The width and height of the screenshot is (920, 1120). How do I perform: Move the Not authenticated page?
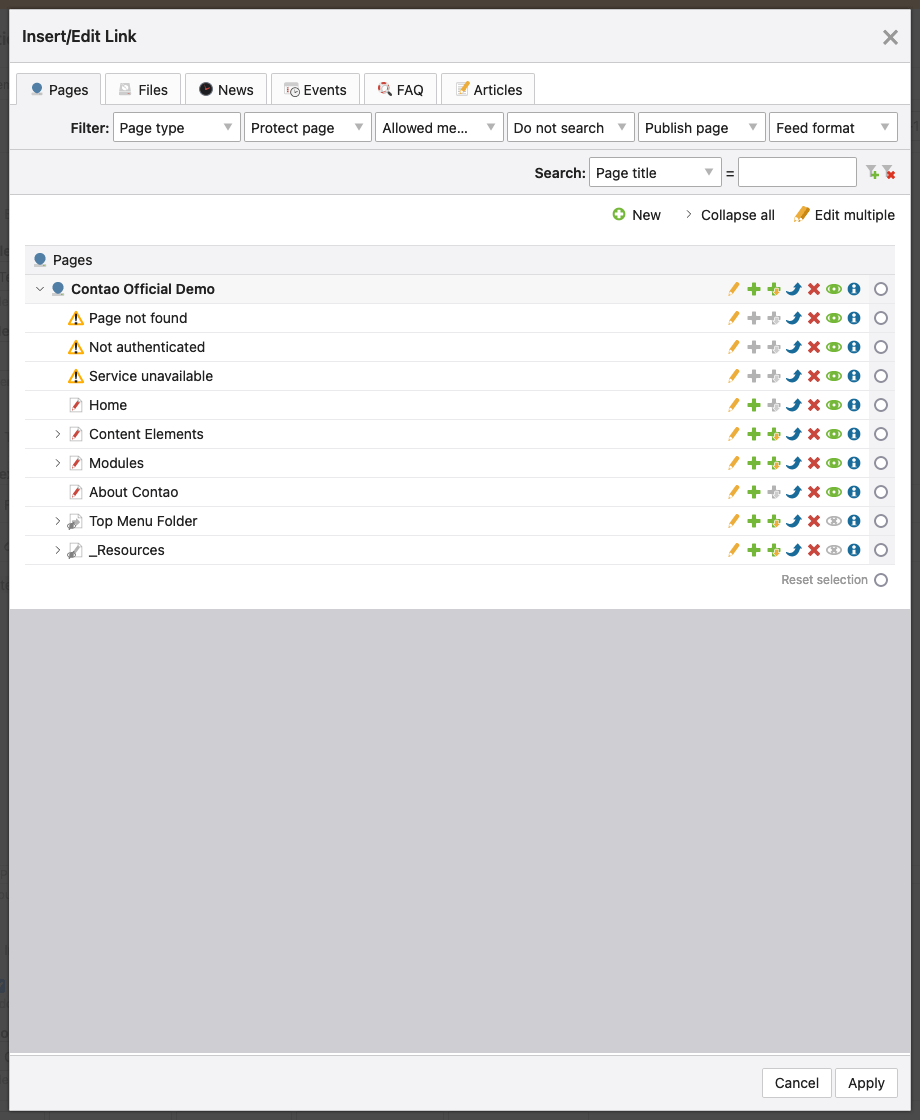tap(794, 347)
